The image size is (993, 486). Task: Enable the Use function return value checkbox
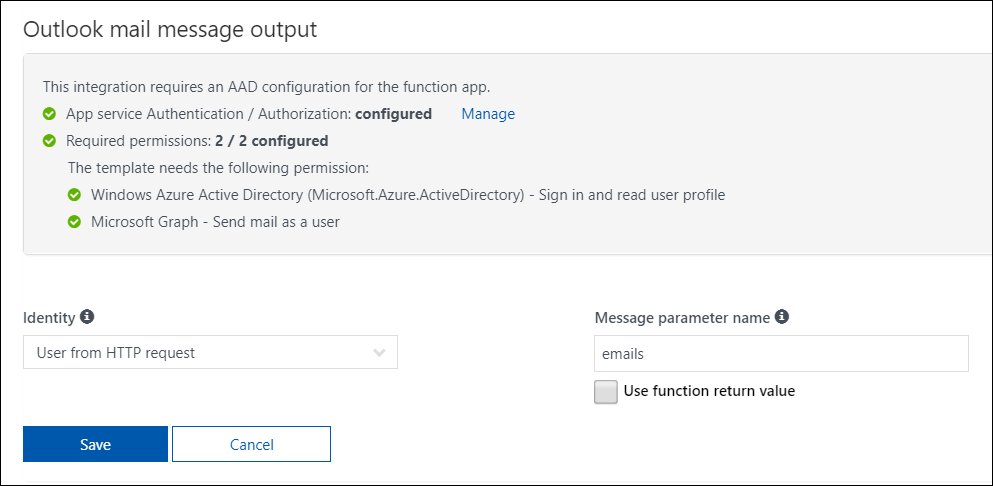606,392
